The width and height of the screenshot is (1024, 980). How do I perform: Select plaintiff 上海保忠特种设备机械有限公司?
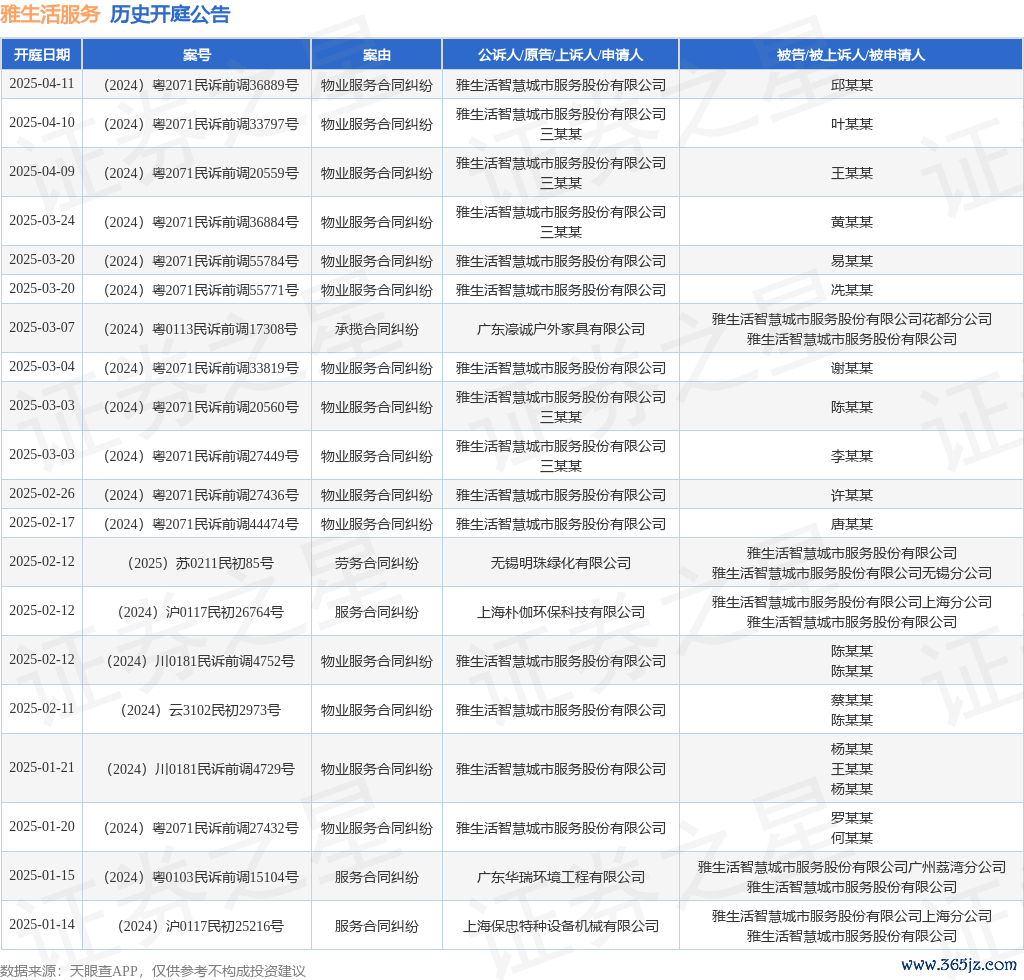click(x=560, y=926)
